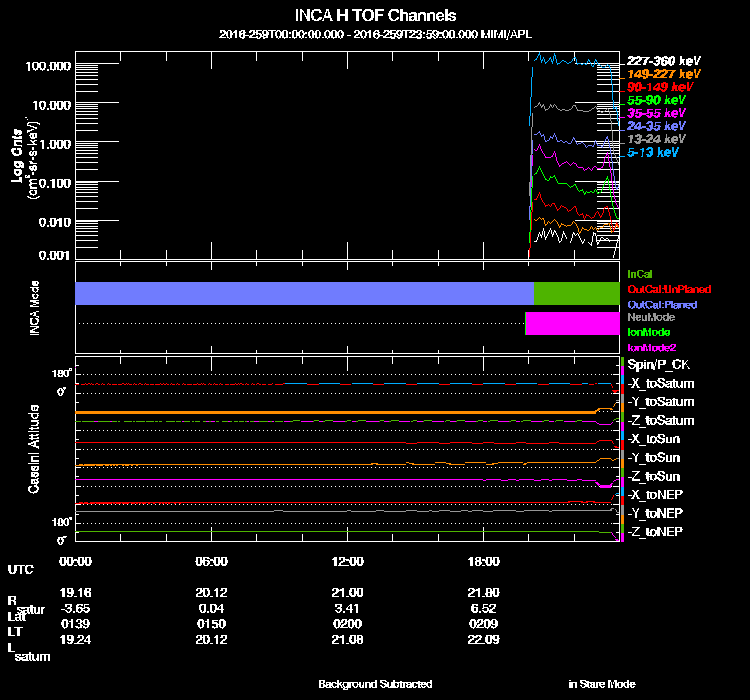Viewport: 750px width, 700px height.
Task: Select the 149-227 keV legend entry
Action: (x=663, y=74)
